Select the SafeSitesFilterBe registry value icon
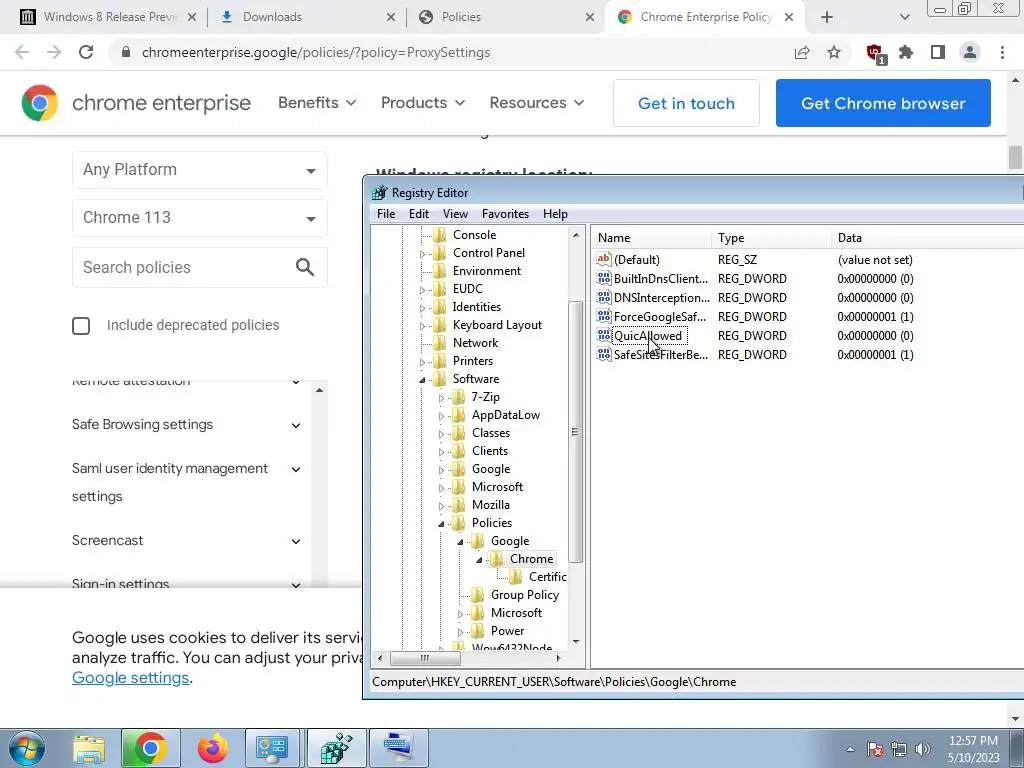1024x768 pixels. (x=604, y=355)
